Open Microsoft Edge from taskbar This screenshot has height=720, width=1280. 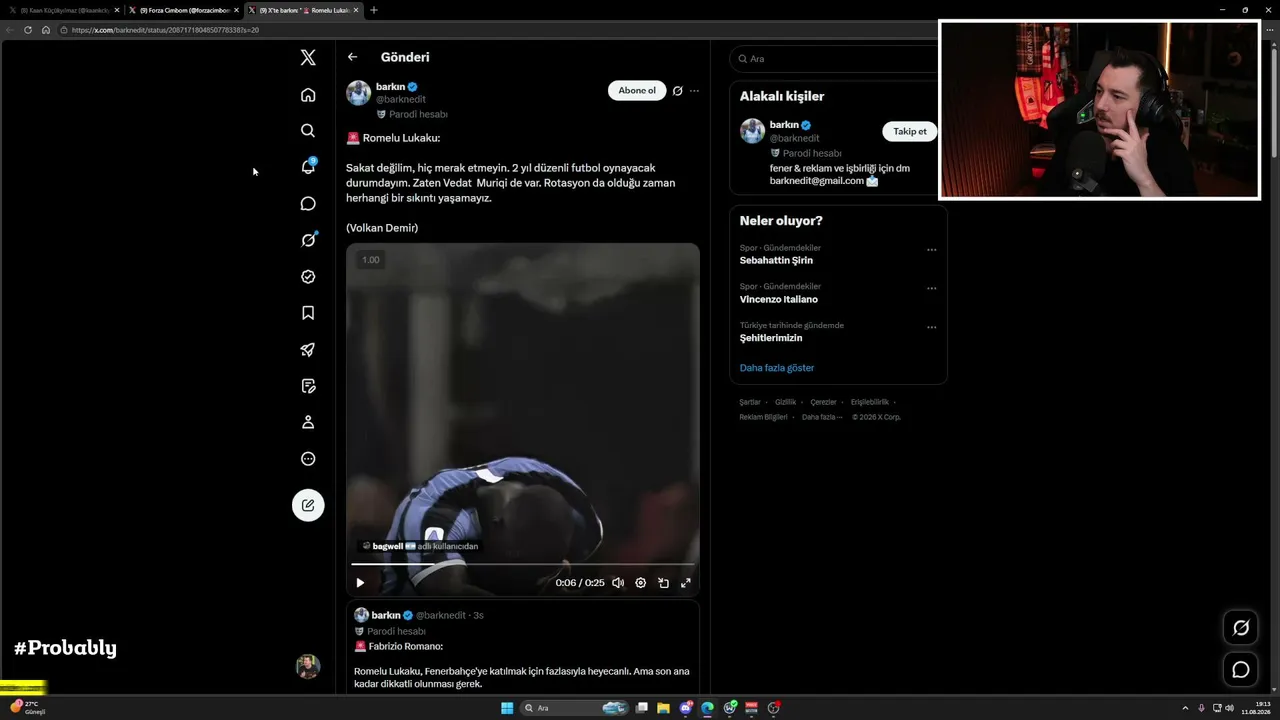click(x=708, y=708)
